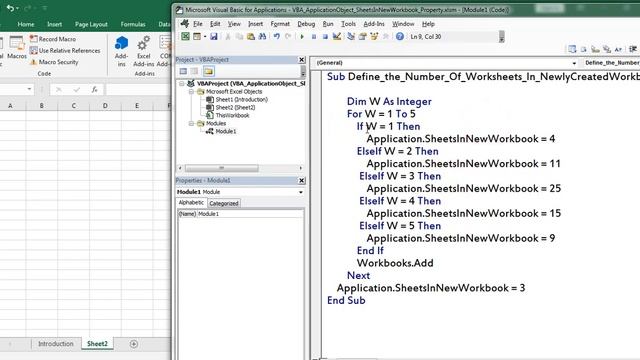640x360 pixels.
Task: Toggle Use Relative References in Excel ribbon
Action: point(65,51)
